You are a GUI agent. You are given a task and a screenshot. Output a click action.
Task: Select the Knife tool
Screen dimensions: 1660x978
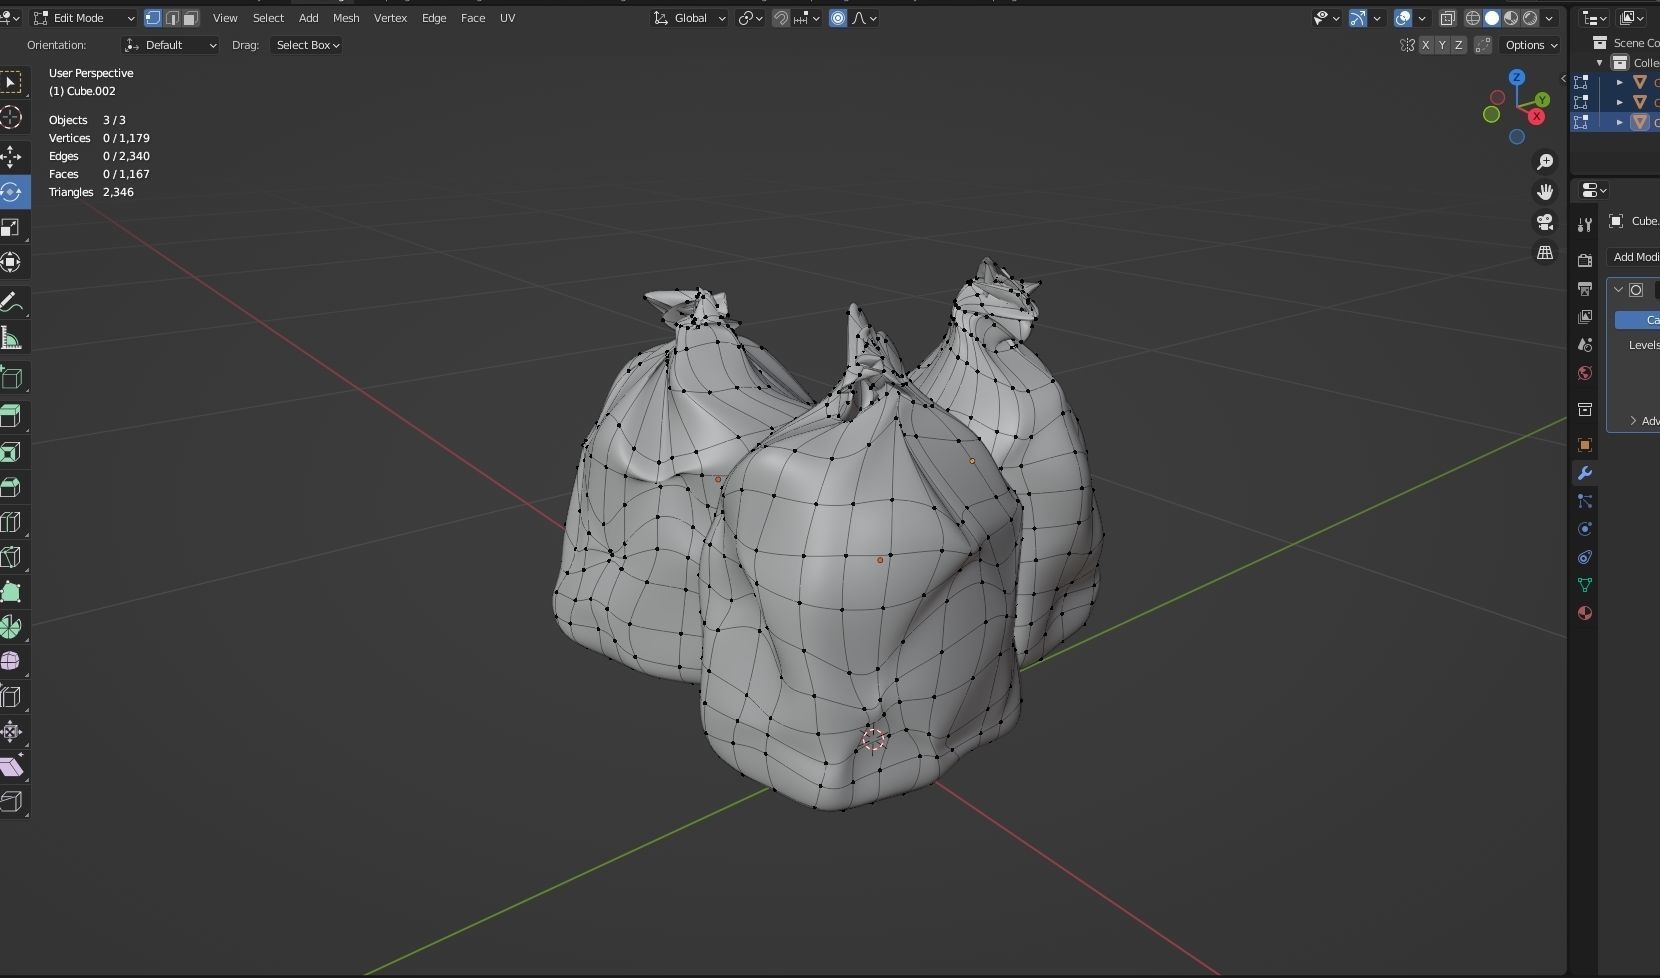tap(11, 557)
